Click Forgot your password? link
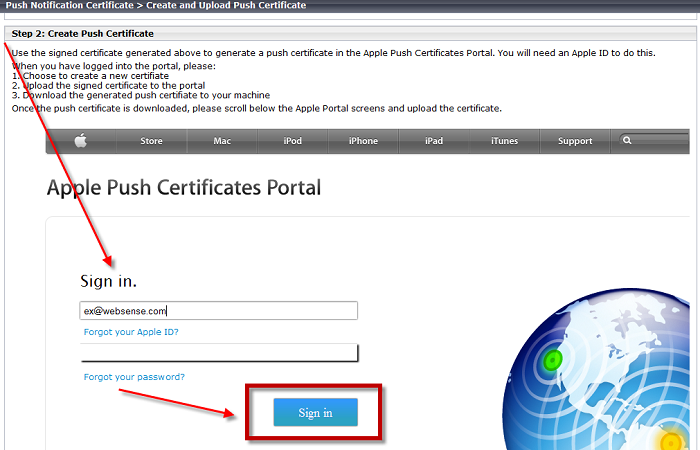This screenshot has width=700, height=450. 134,377
